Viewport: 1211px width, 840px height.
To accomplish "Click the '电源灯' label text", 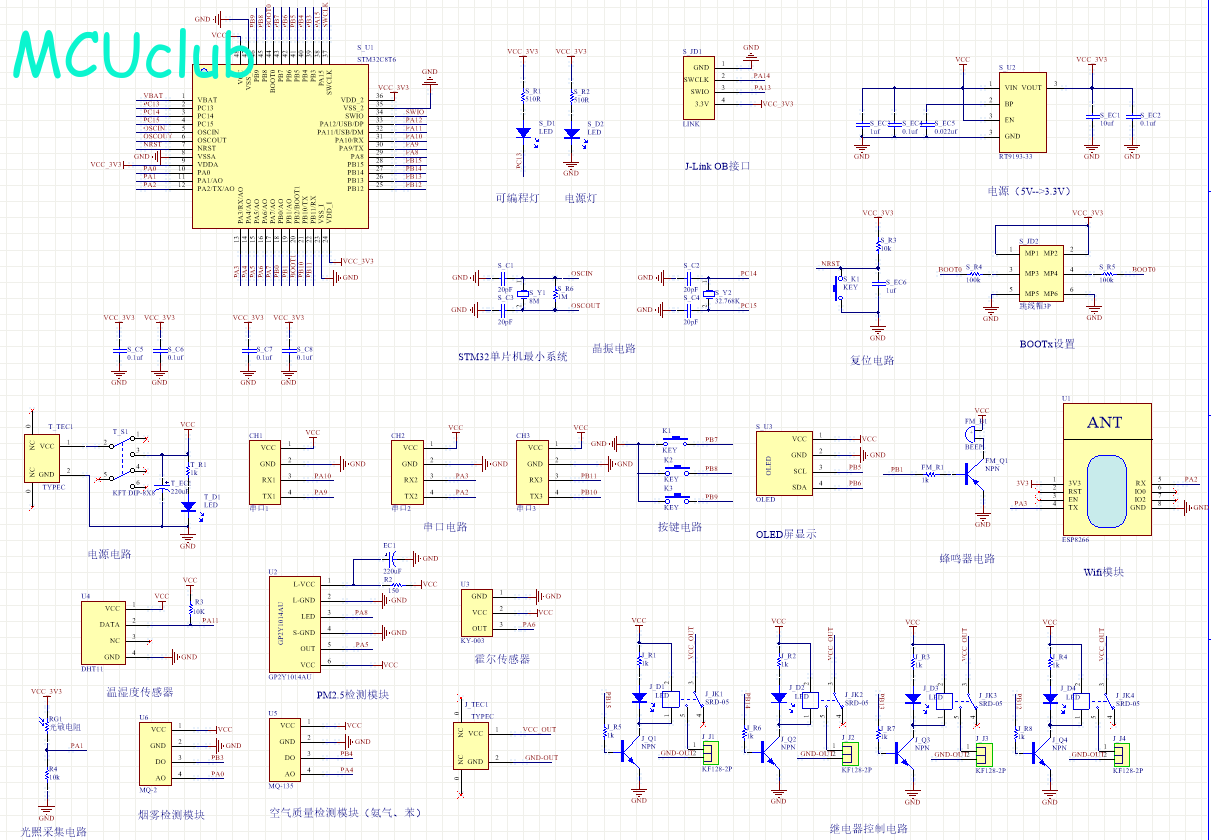I will click(581, 199).
